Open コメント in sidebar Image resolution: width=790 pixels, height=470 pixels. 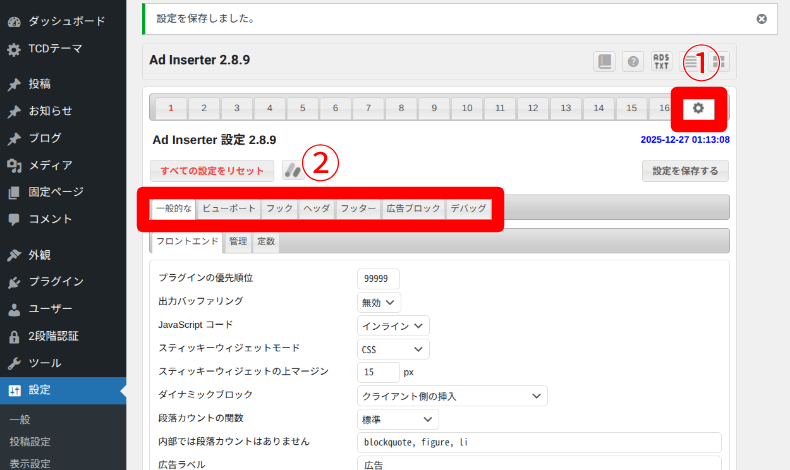tap(63, 219)
